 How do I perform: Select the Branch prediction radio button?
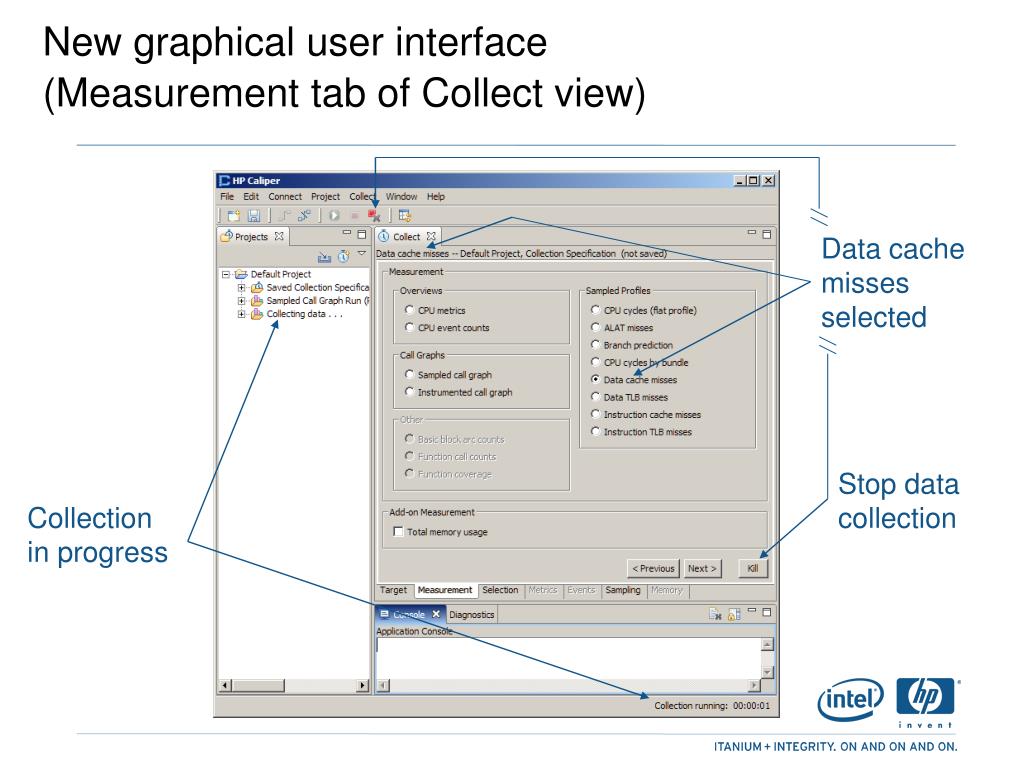(596, 344)
